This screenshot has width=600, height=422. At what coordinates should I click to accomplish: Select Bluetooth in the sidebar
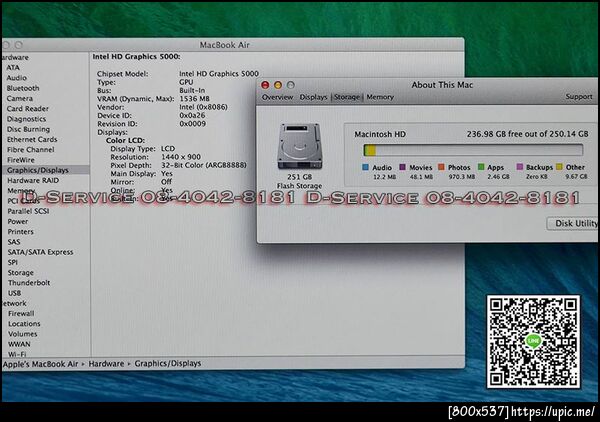click(23, 88)
